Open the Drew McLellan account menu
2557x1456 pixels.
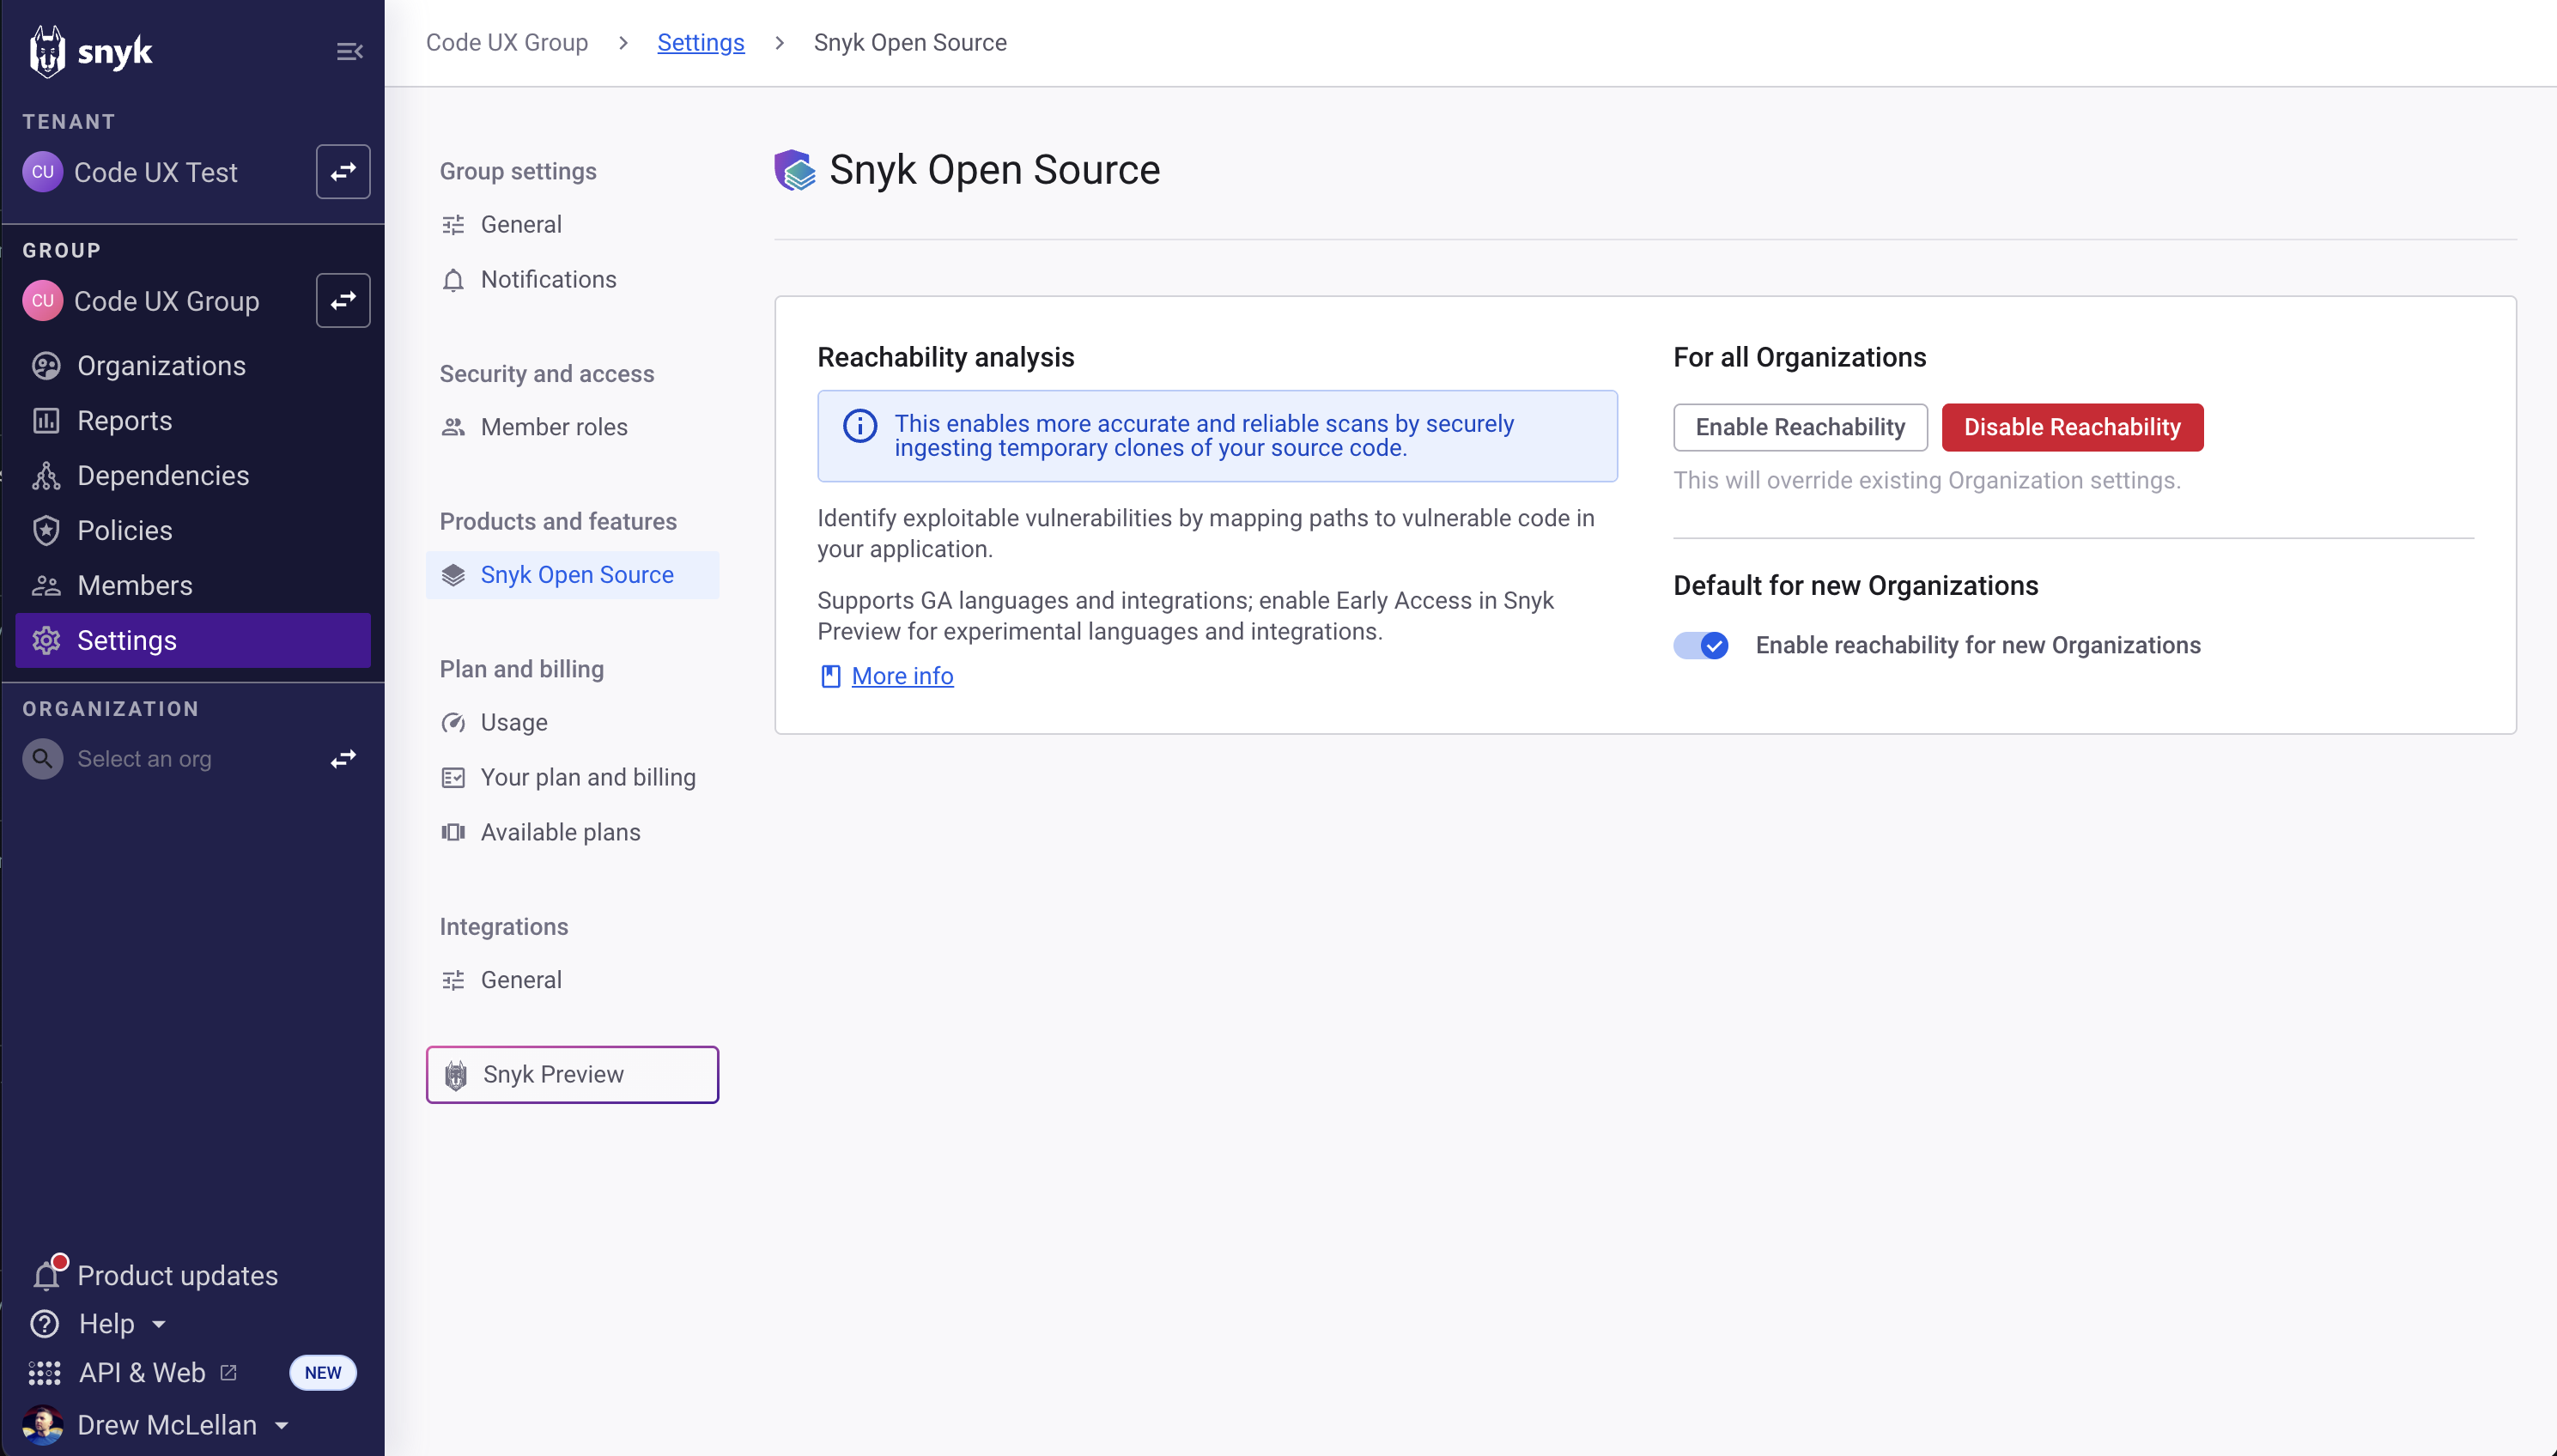166,1424
